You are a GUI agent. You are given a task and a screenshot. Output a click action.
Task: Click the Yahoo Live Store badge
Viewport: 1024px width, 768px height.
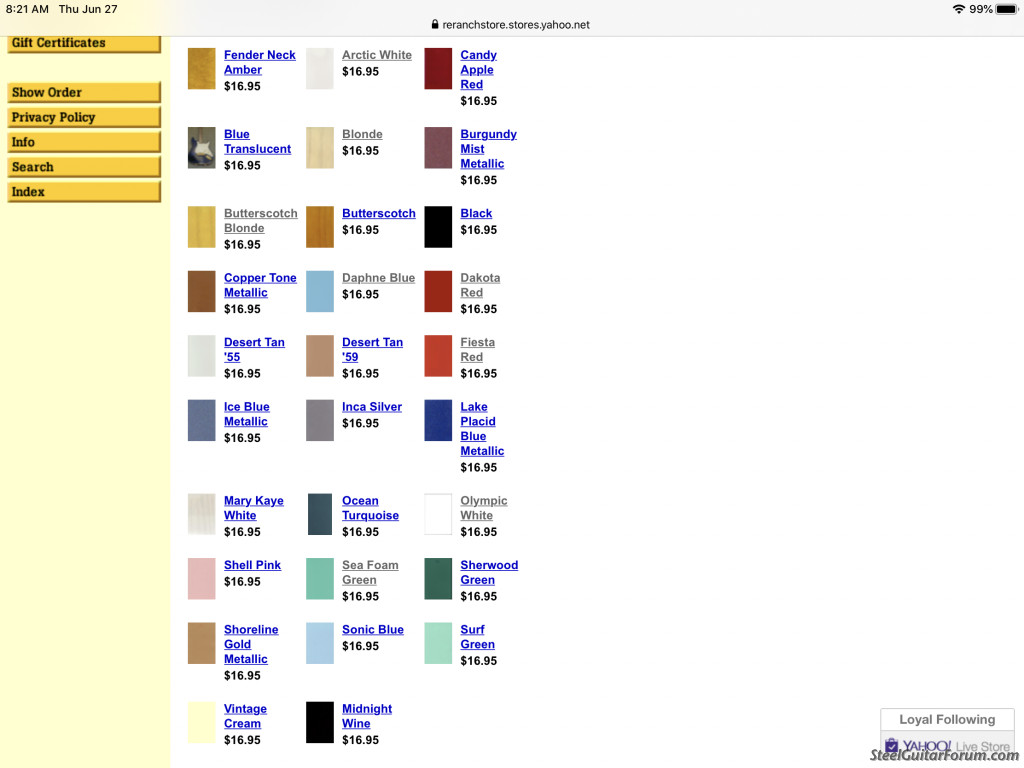click(x=947, y=746)
